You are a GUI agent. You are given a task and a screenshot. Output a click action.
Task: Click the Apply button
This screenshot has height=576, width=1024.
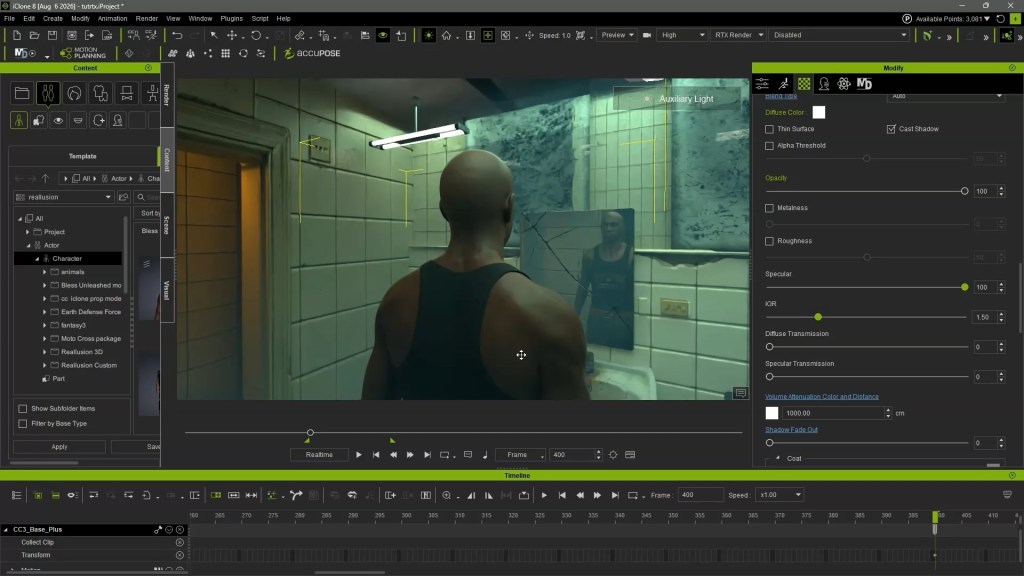(59, 447)
